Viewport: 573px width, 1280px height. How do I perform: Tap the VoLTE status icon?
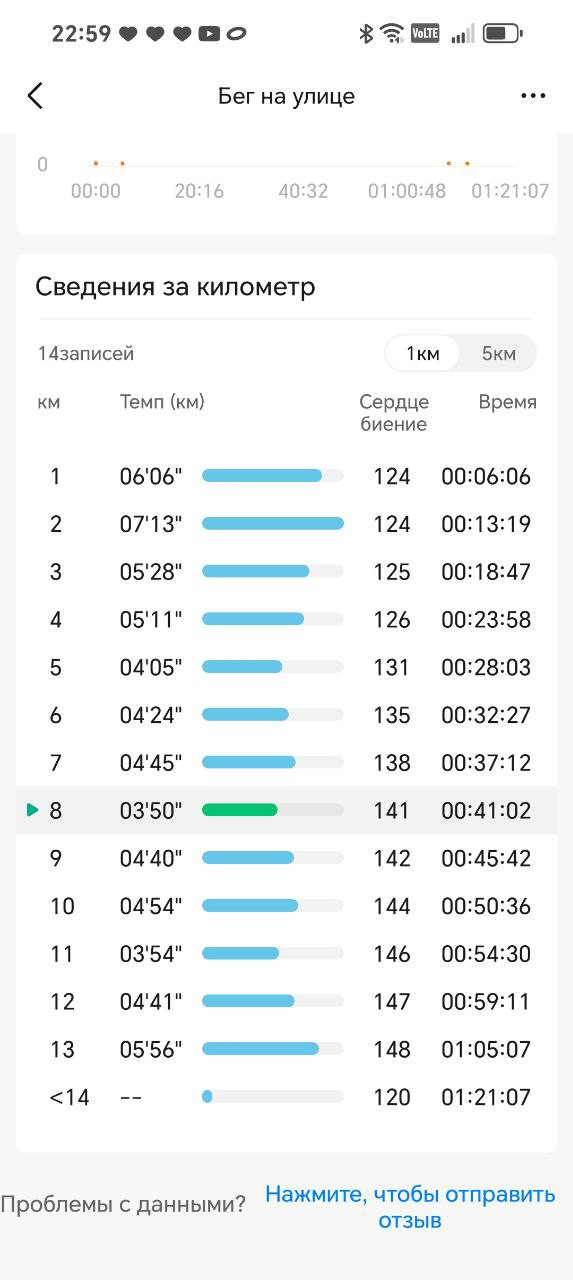425,33
